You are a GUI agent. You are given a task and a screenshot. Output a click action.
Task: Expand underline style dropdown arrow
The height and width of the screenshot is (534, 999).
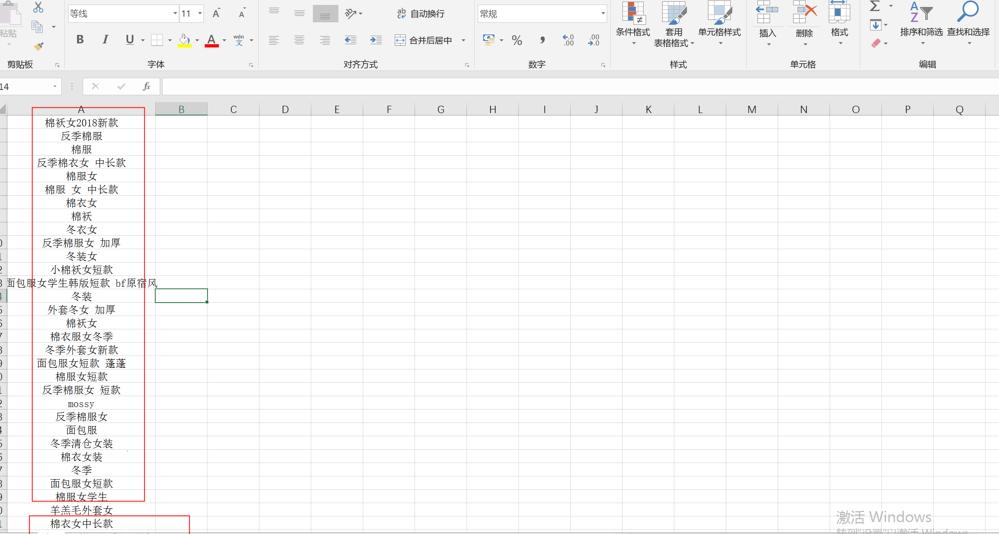pos(143,40)
